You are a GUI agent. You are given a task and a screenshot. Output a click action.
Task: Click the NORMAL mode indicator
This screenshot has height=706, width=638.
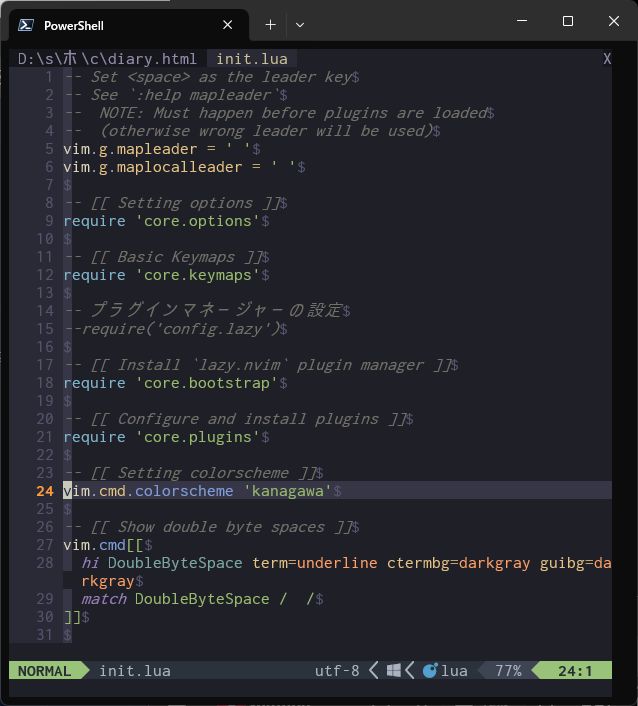[x=44, y=671]
